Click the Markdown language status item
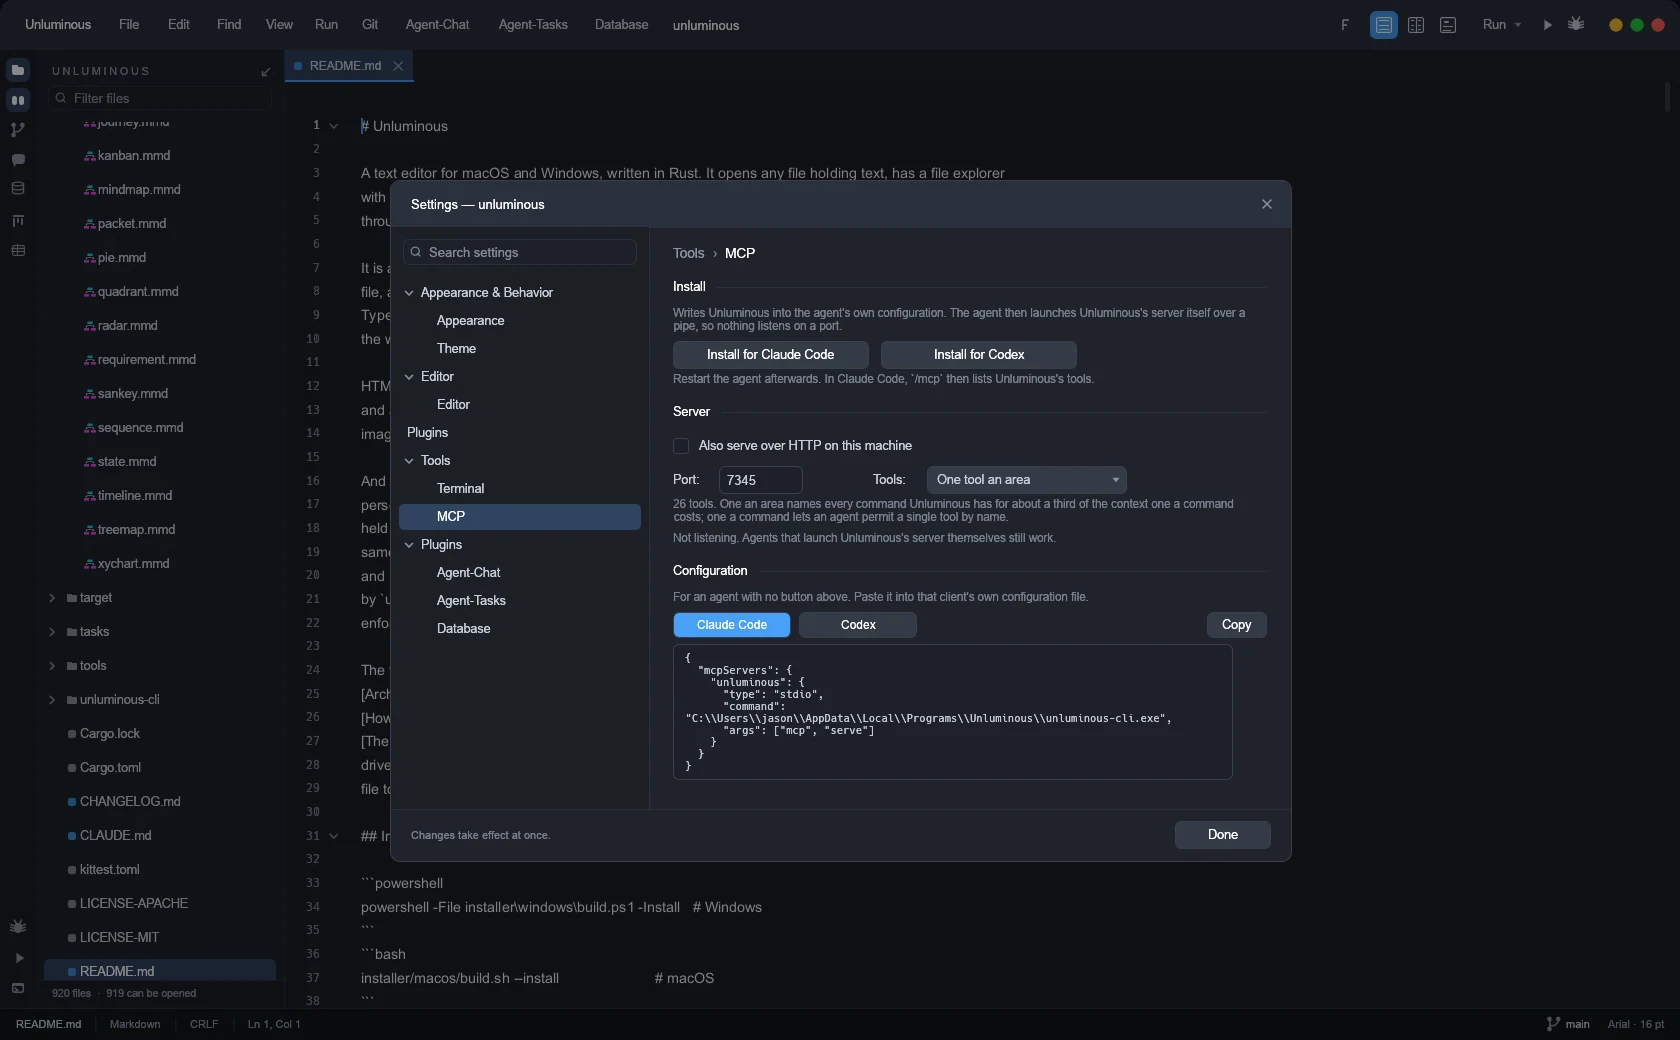1680x1040 pixels. tap(135, 1024)
